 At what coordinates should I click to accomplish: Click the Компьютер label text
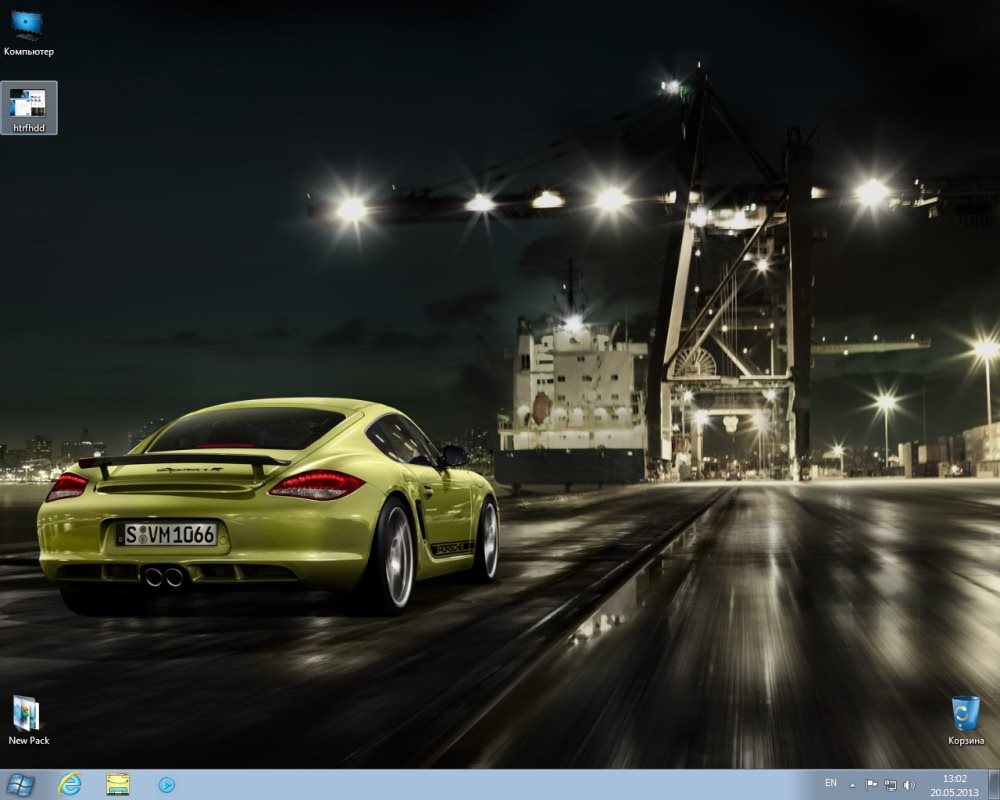tap(29, 51)
